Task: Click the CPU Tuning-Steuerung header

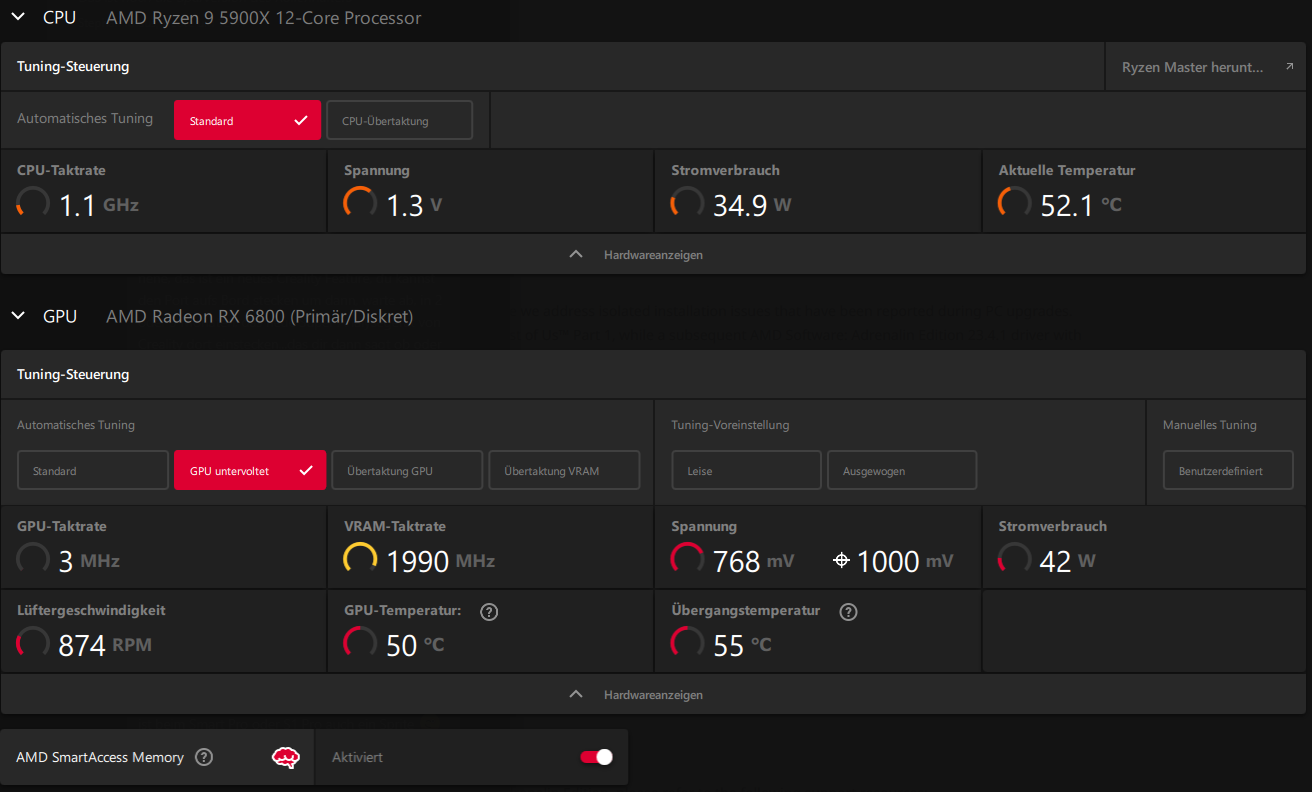Action: 73,67
